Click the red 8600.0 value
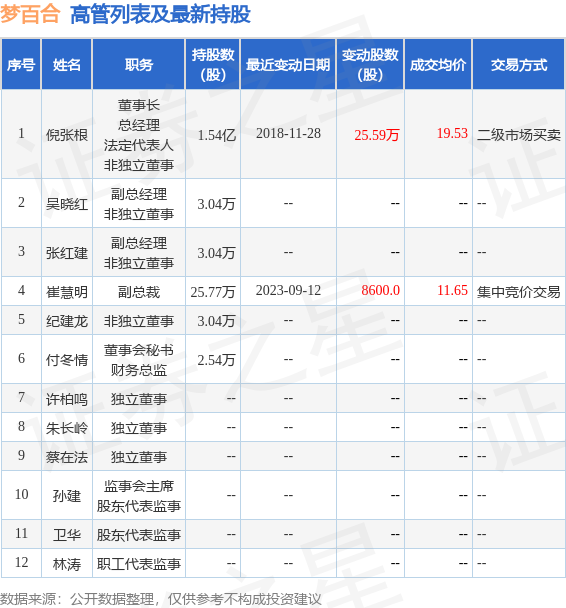This screenshot has width=566, height=608. 380,290
